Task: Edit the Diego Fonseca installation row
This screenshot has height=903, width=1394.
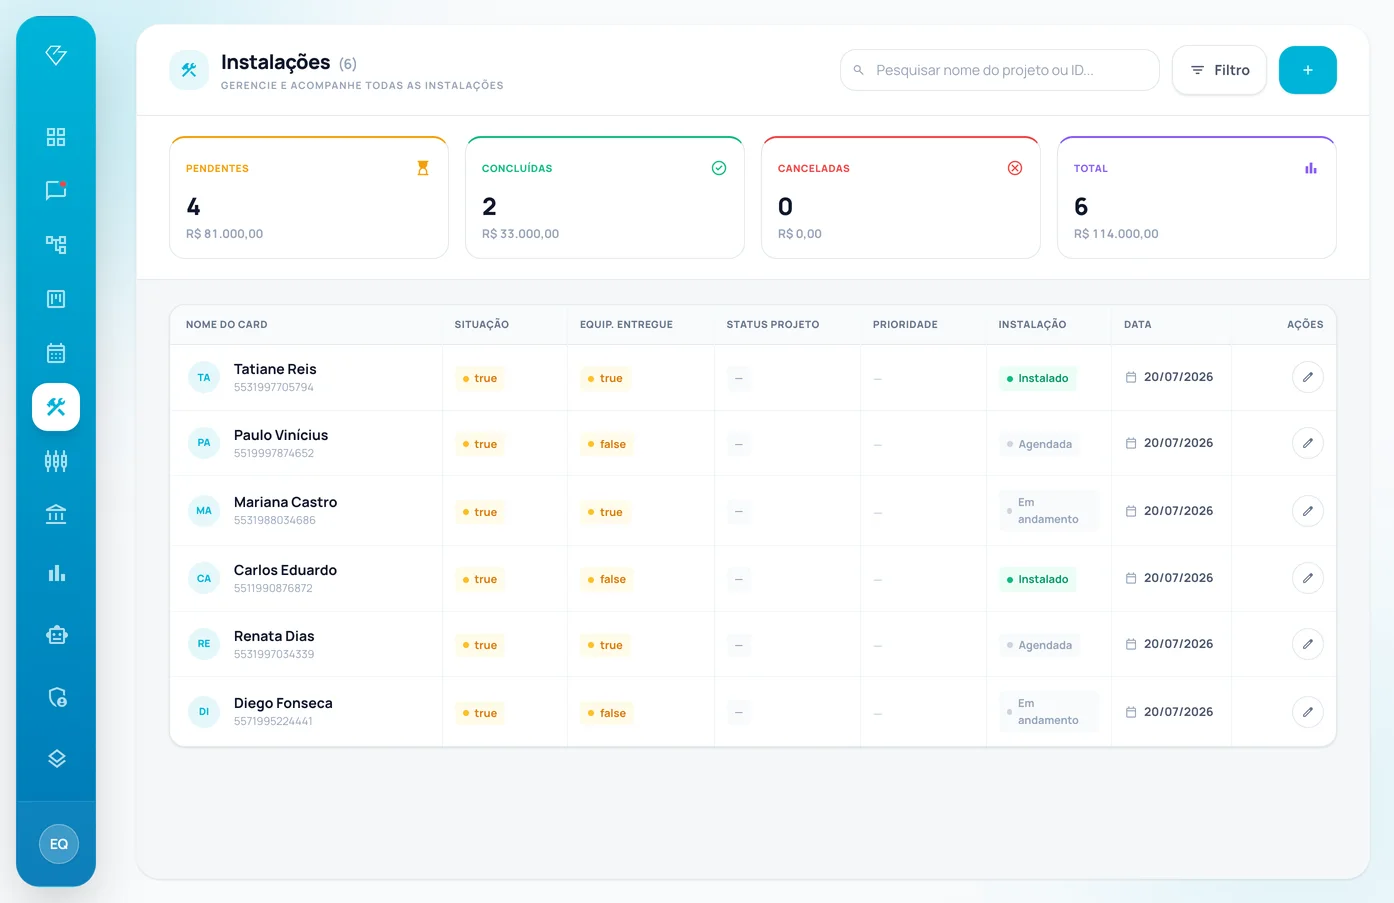Action: point(1307,712)
